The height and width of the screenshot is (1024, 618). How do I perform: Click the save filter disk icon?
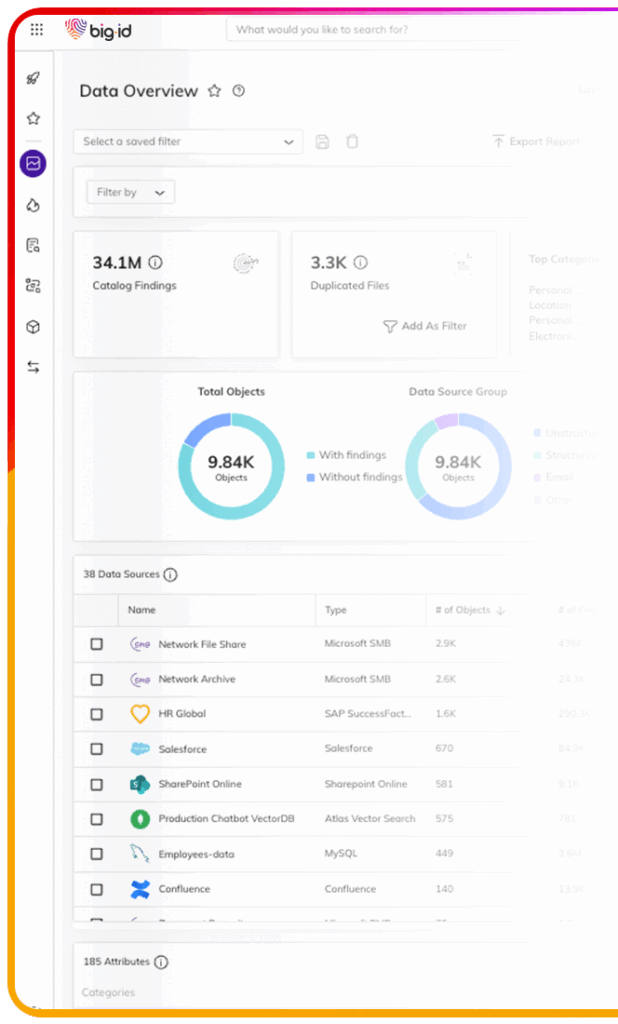(322, 142)
